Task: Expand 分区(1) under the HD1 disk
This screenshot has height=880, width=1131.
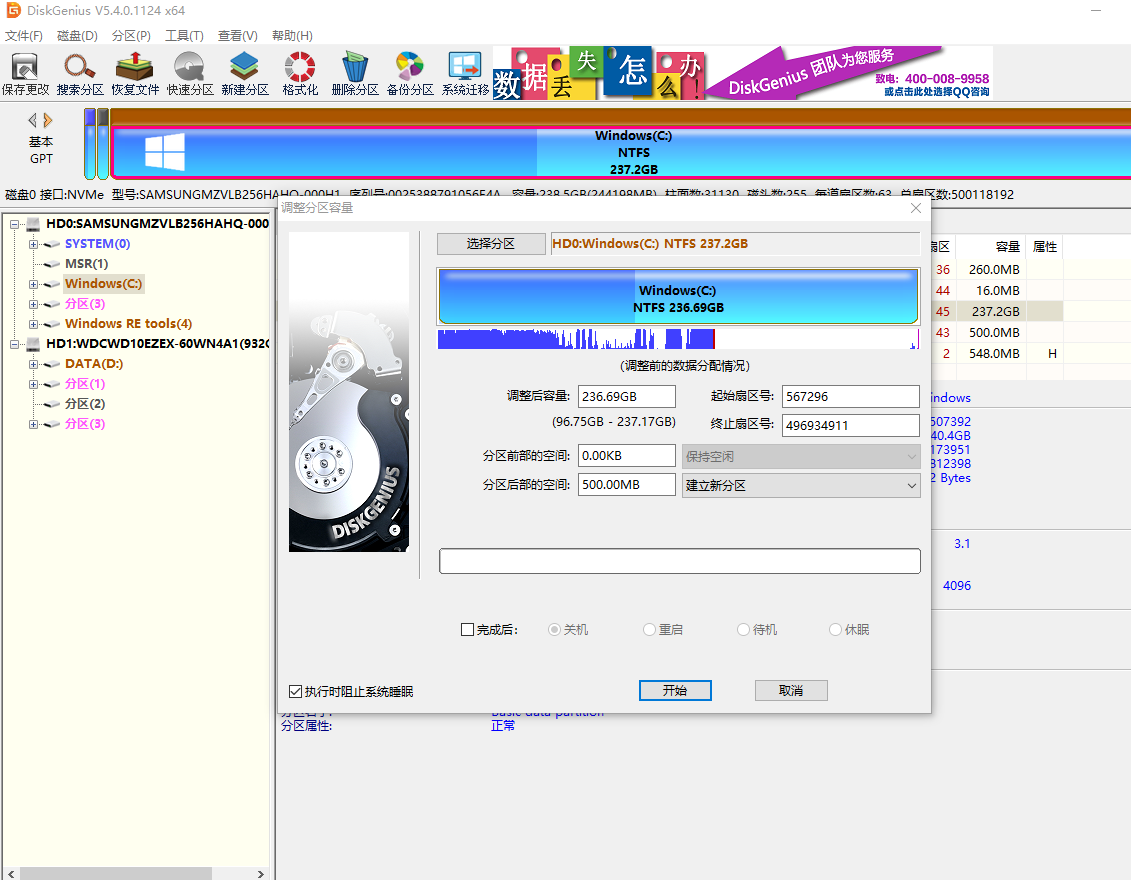Action: [x=33, y=384]
